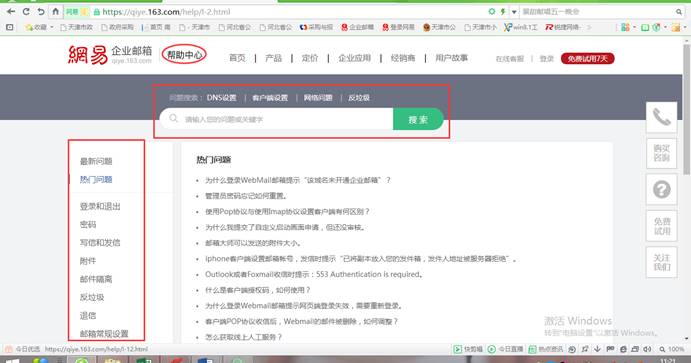The width and height of the screenshot is (691, 363).
Task: Open the 写信和发信 sidebar category
Action: tap(100, 242)
